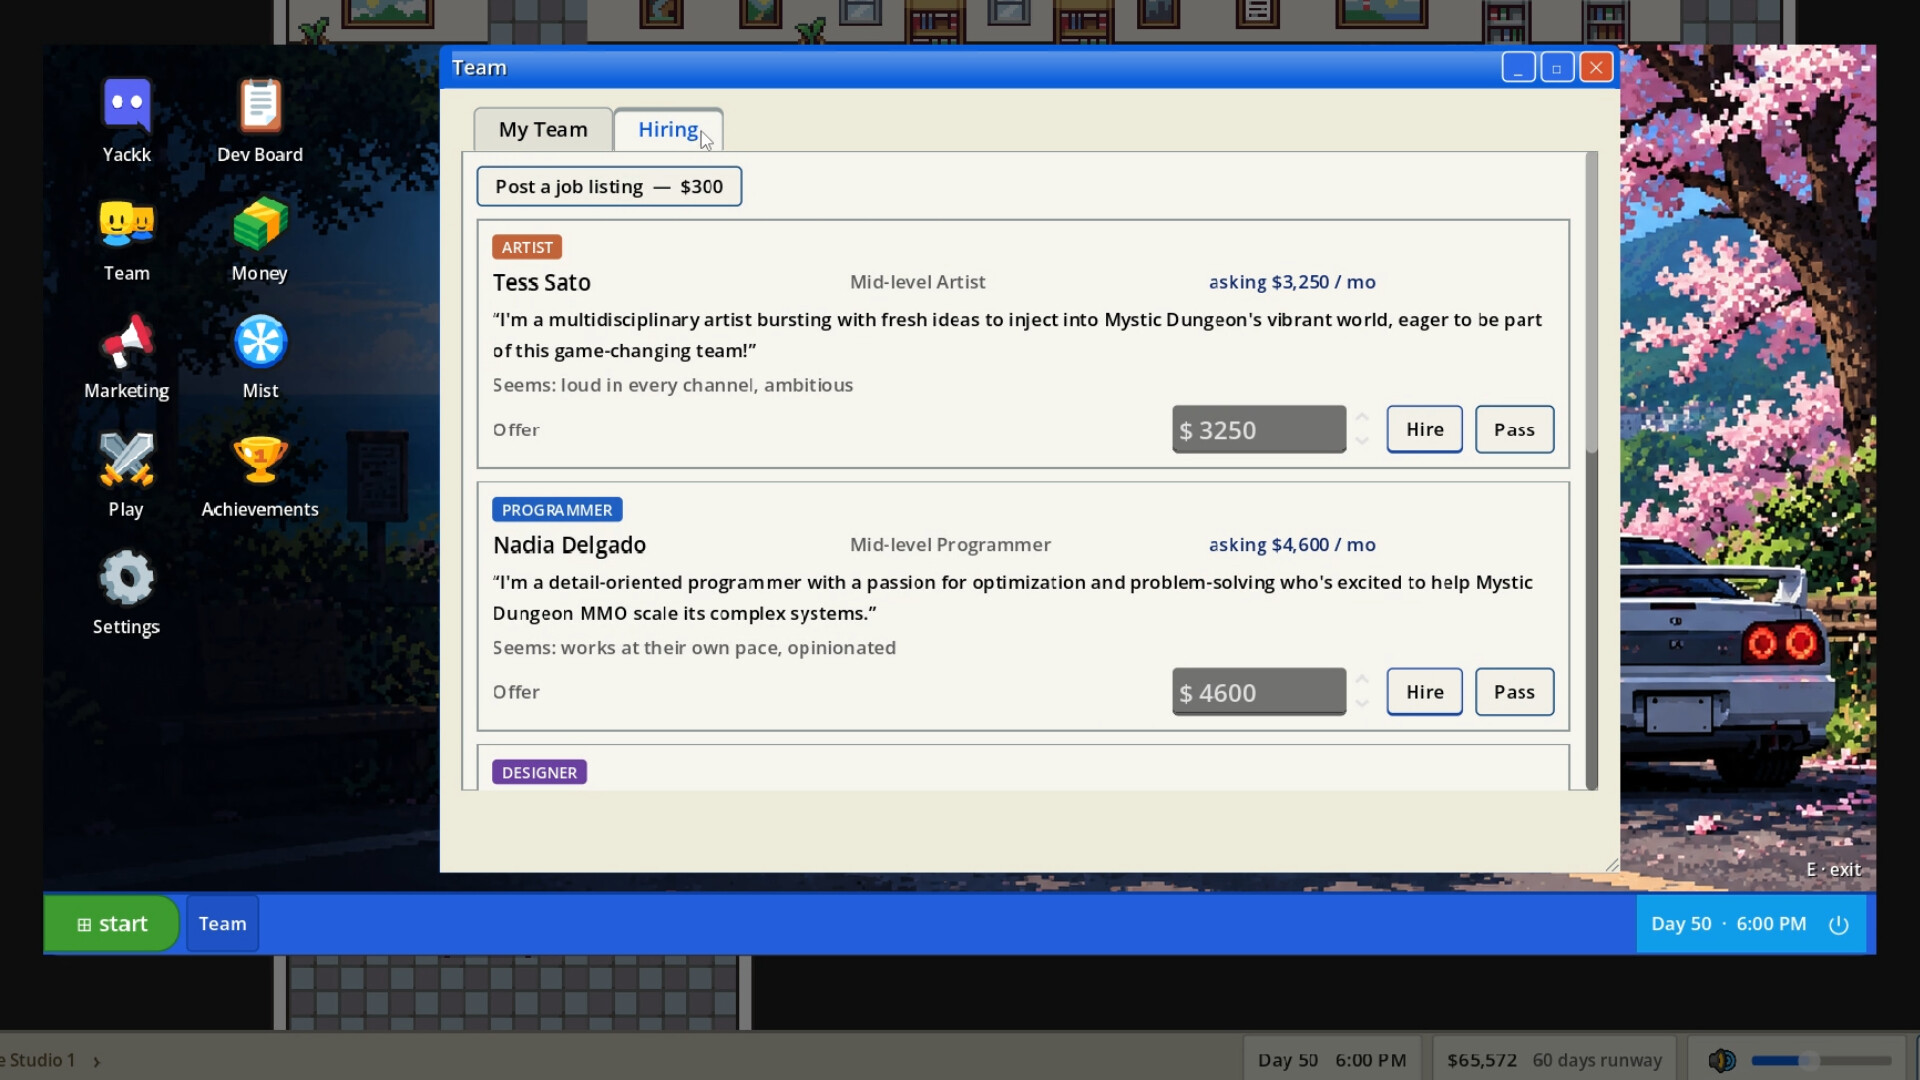Click Post a job listing for $300
Image resolution: width=1920 pixels, height=1080 pixels.
point(609,187)
